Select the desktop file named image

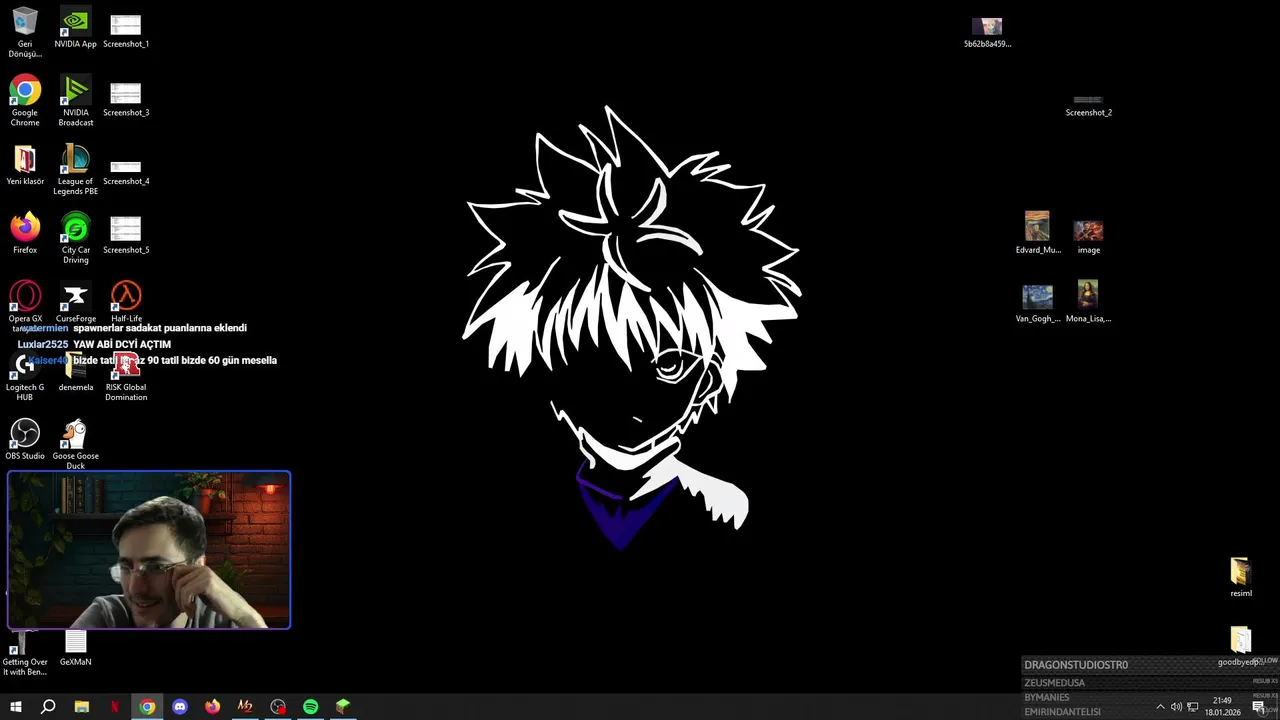1088,237
